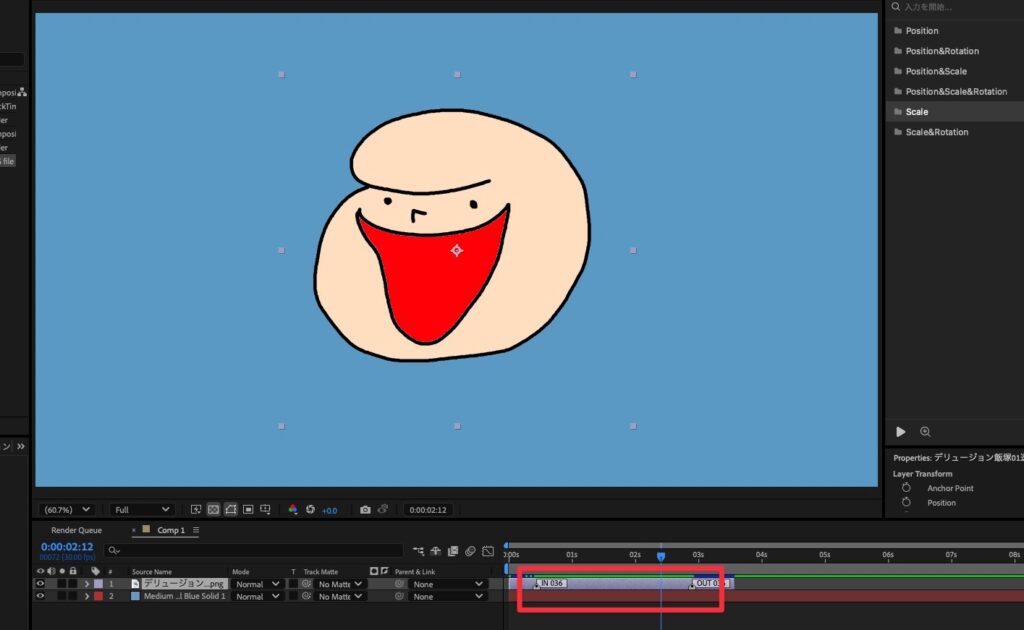Switch to the Render Queue tab
This screenshot has width=1024, height=630.
pos(76,530)
